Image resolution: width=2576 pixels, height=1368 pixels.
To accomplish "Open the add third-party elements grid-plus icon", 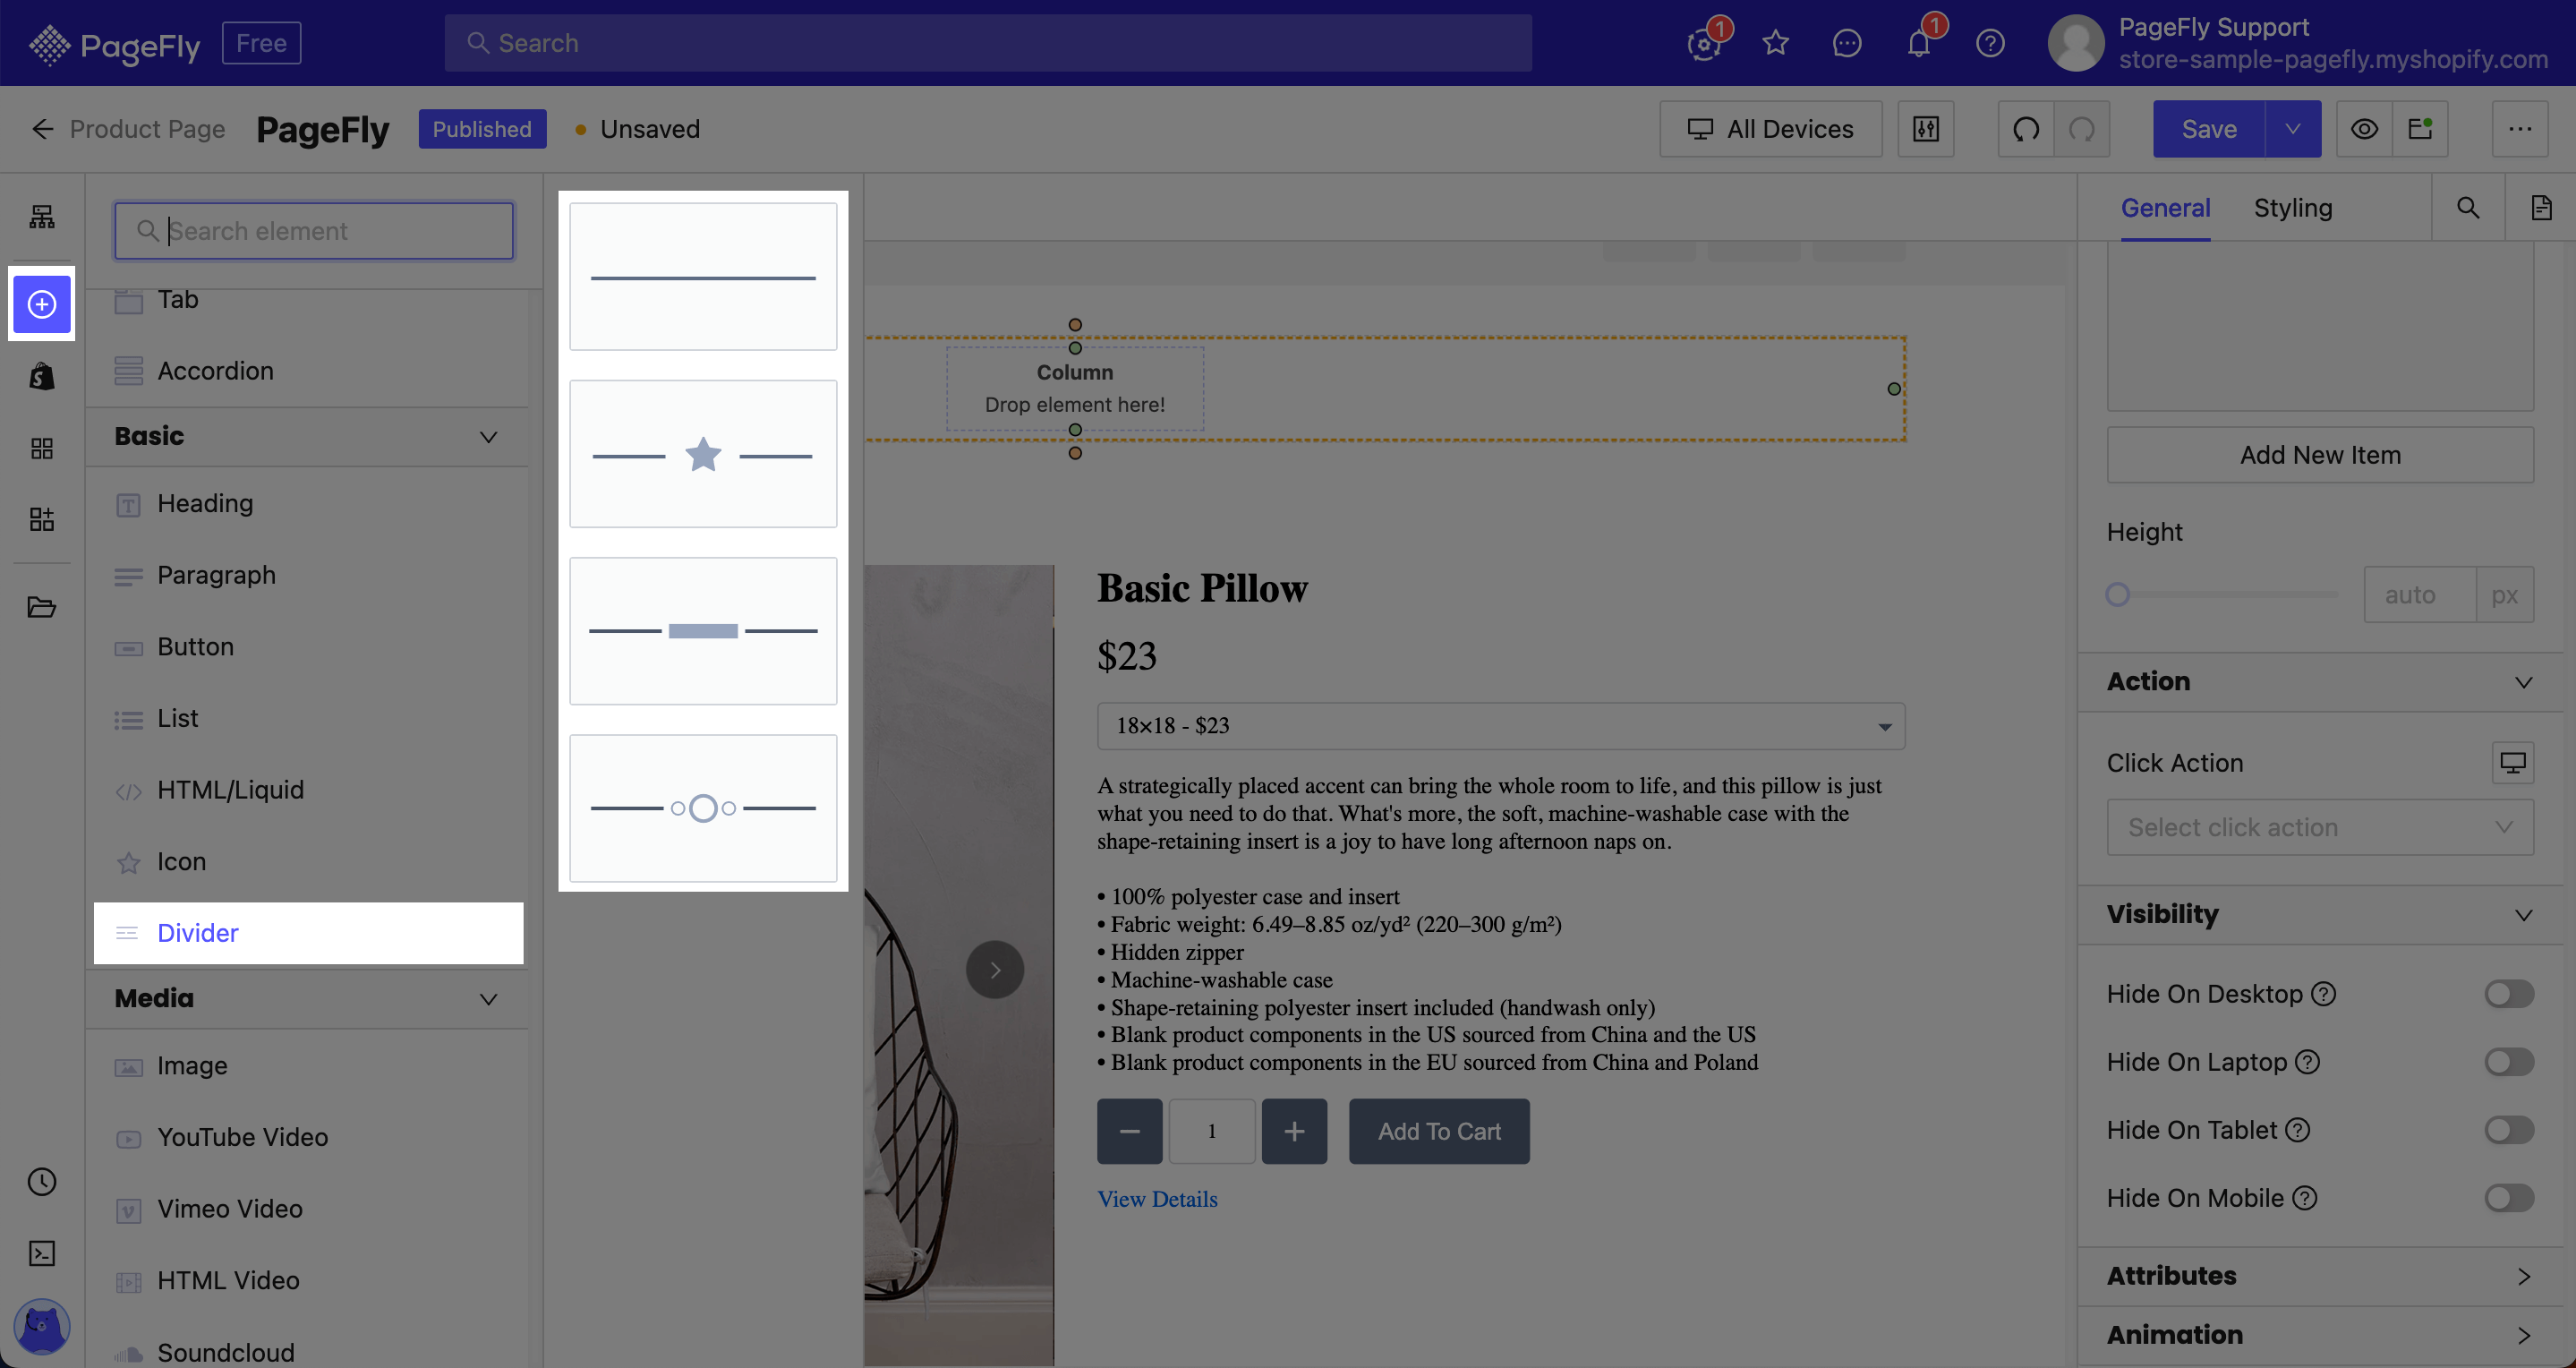I will (42, 519).
